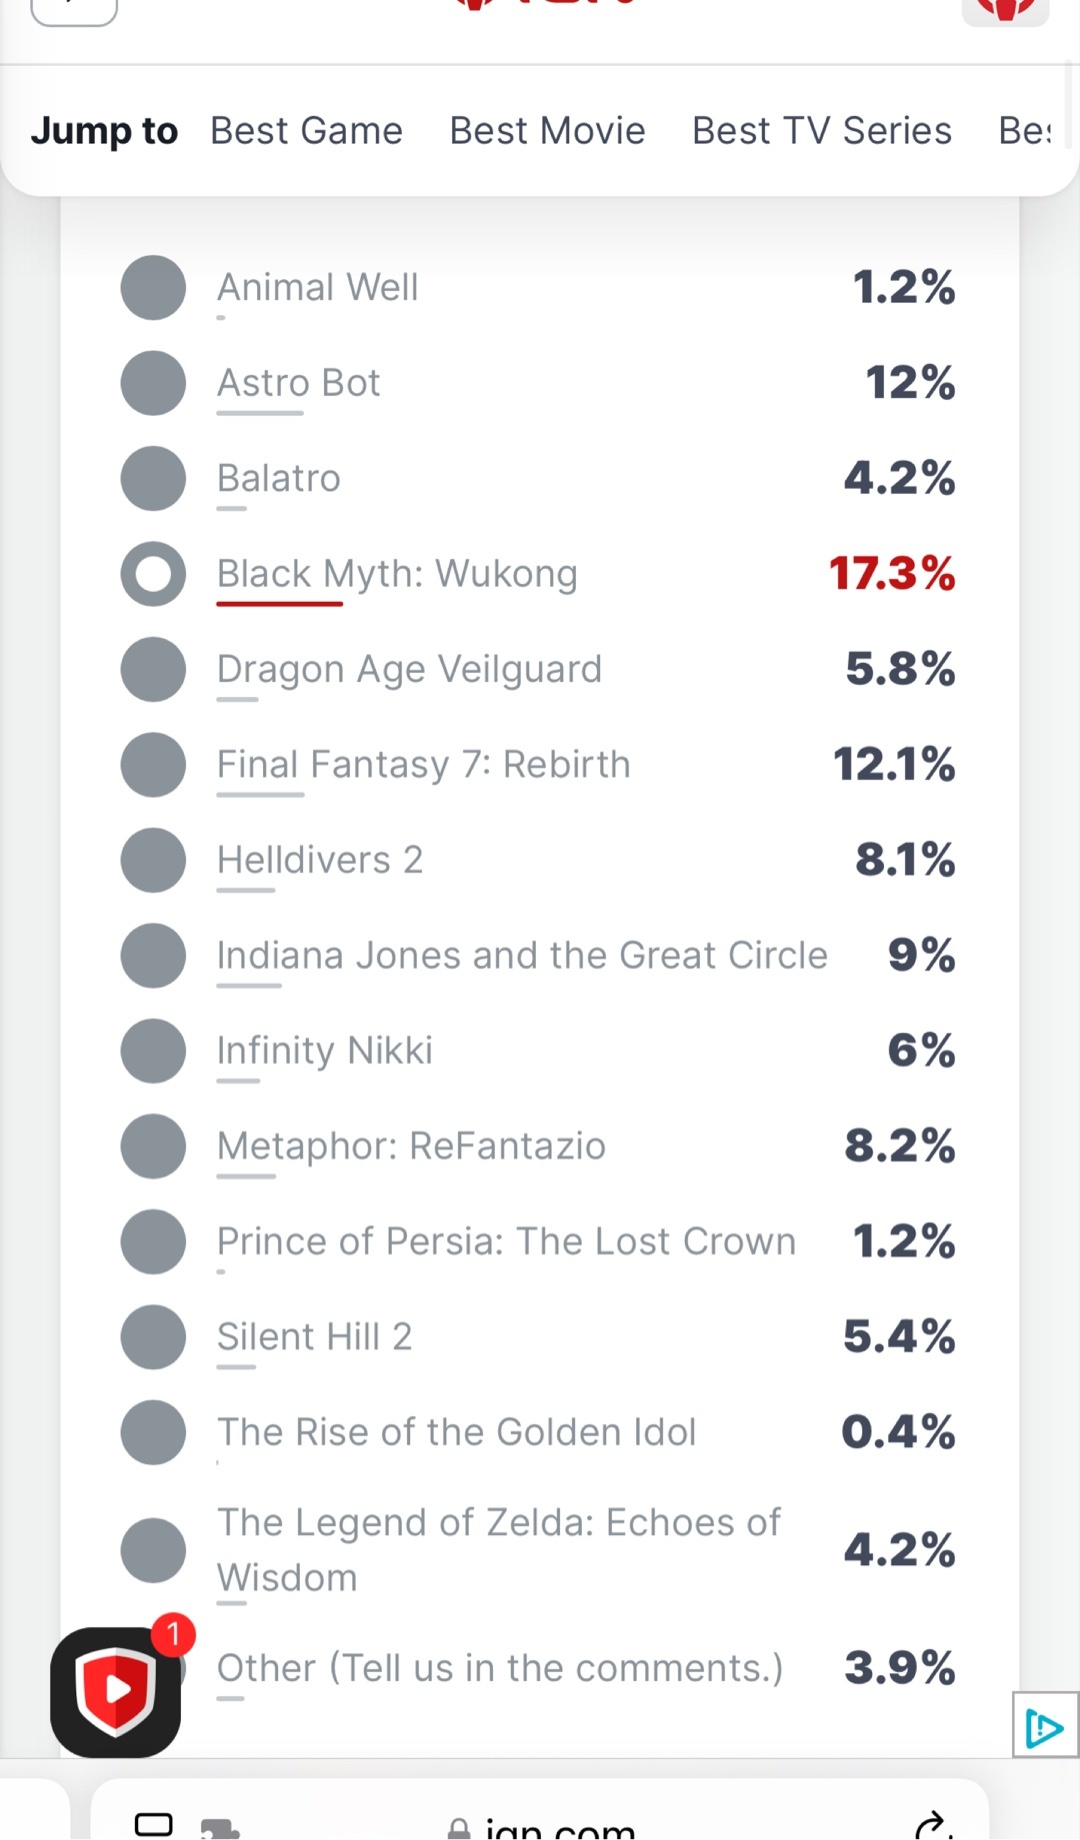Jump to Best Movie section
The height and width of the screenshot is (1840, 1080).
(x=547, y=131)
